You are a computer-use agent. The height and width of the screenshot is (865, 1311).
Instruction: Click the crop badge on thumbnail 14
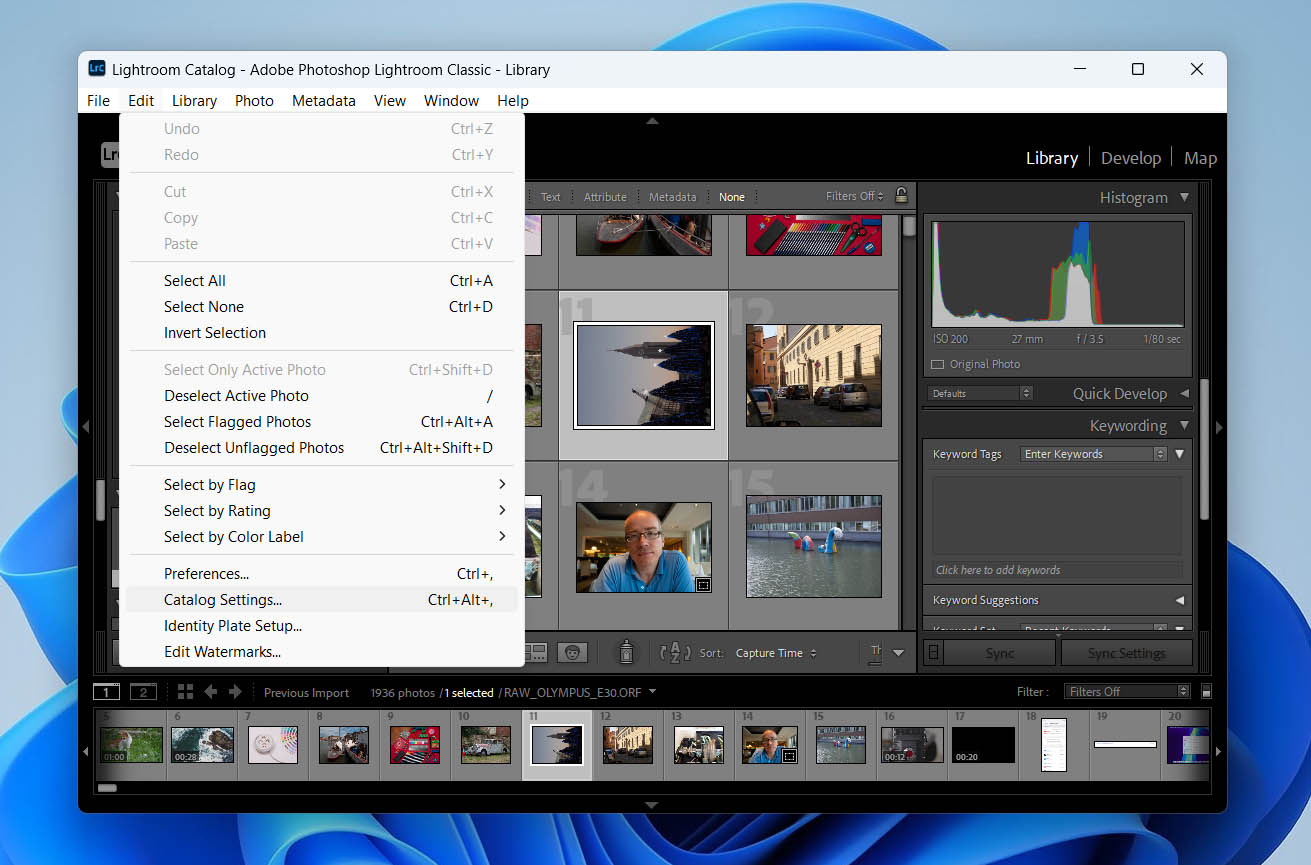click(703, 585)
